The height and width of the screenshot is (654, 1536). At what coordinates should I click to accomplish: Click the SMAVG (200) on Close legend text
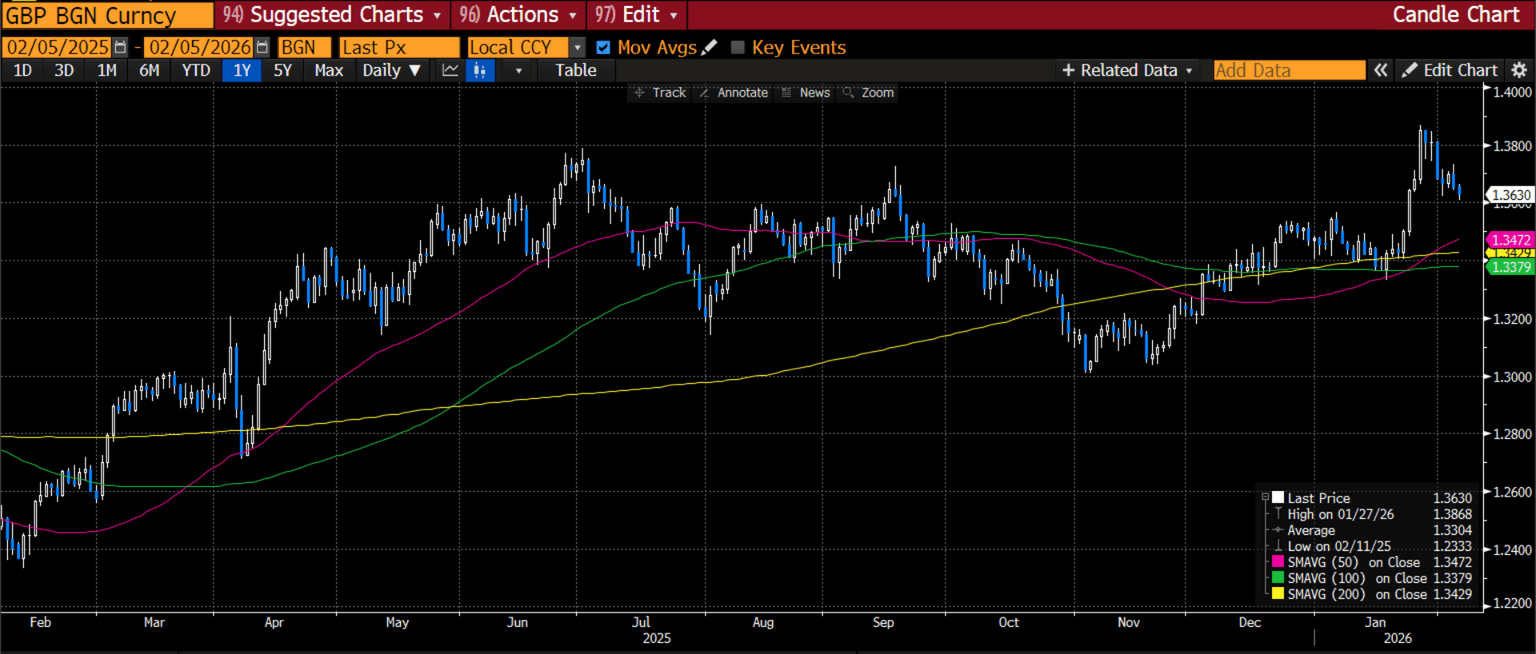(x=1358, y=594)
